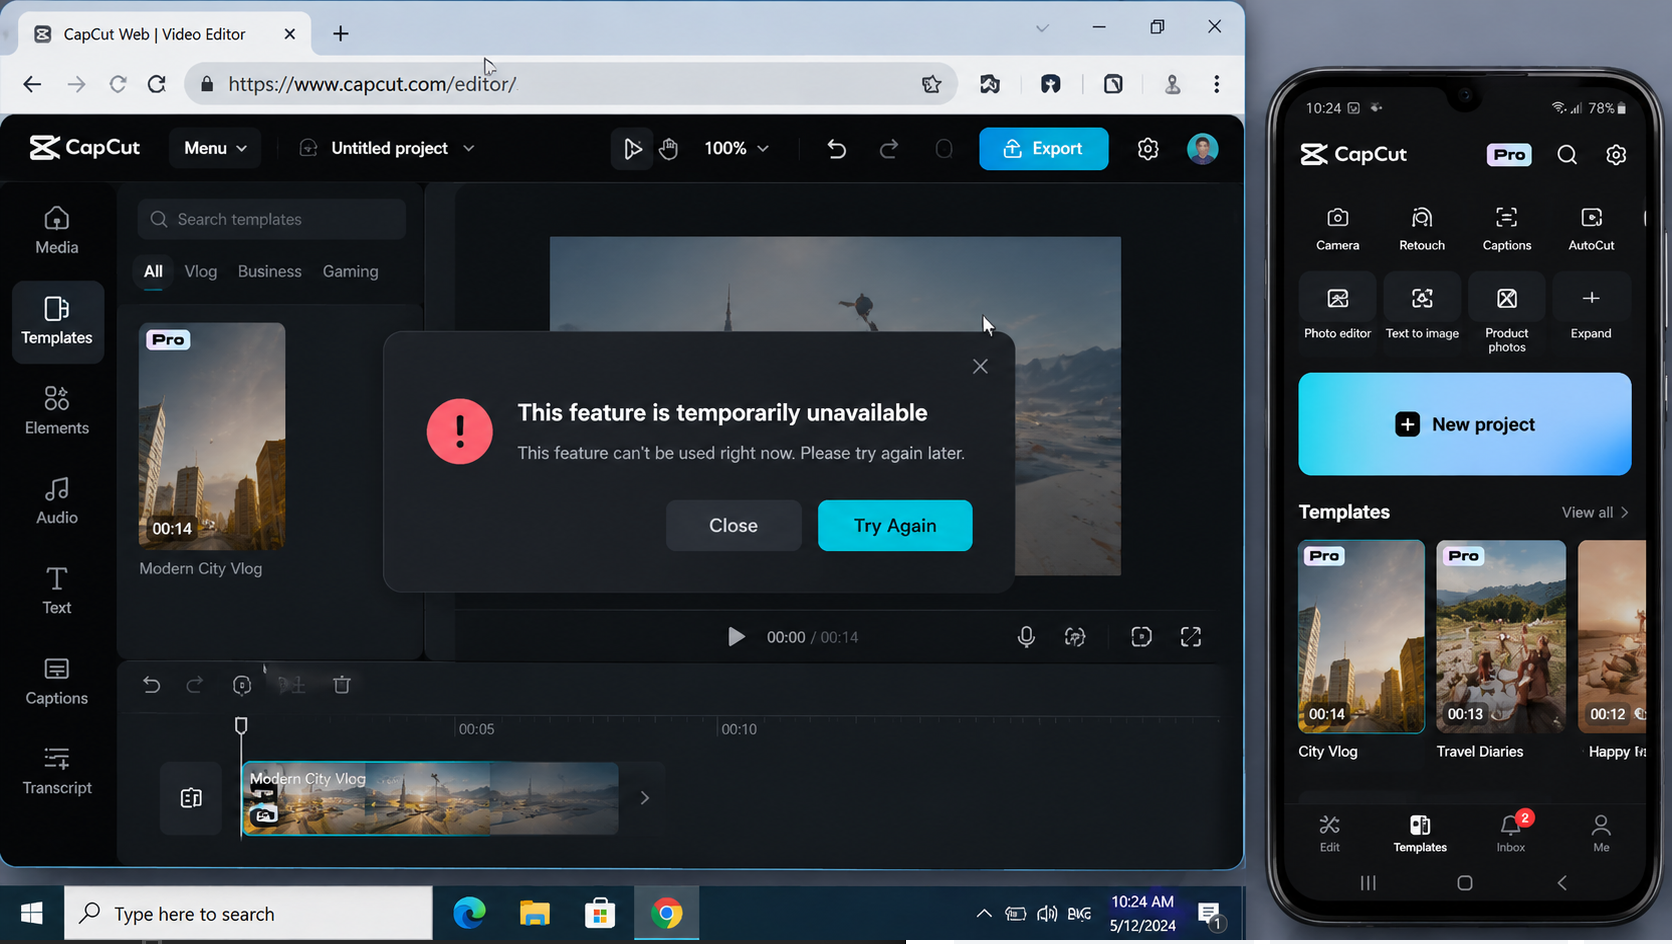Select the All templates tab

coord(153,272)
